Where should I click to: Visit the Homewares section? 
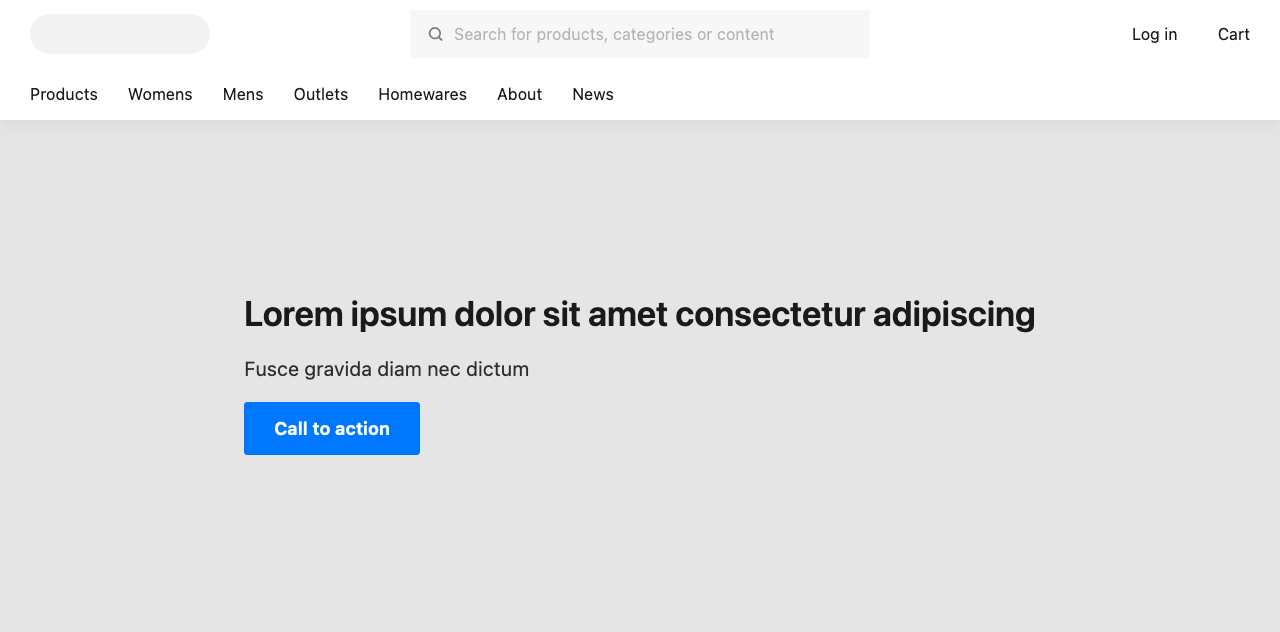click(x=422, y=94)
